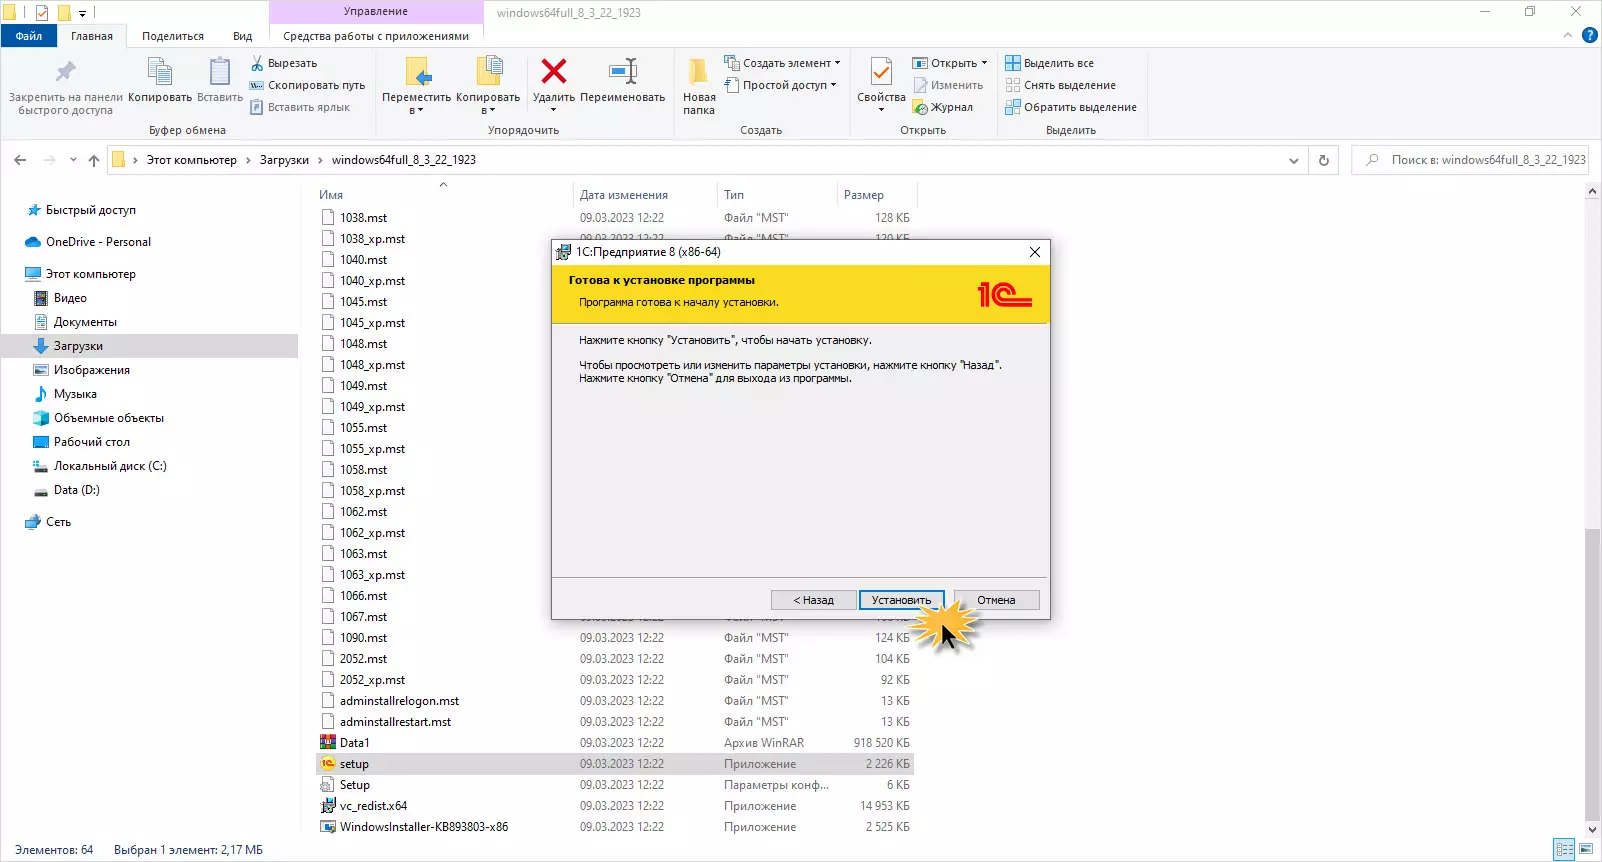1602x862 pixels.
Task: Click Обратить выделение in ribbon
Action: [1071, 107]
